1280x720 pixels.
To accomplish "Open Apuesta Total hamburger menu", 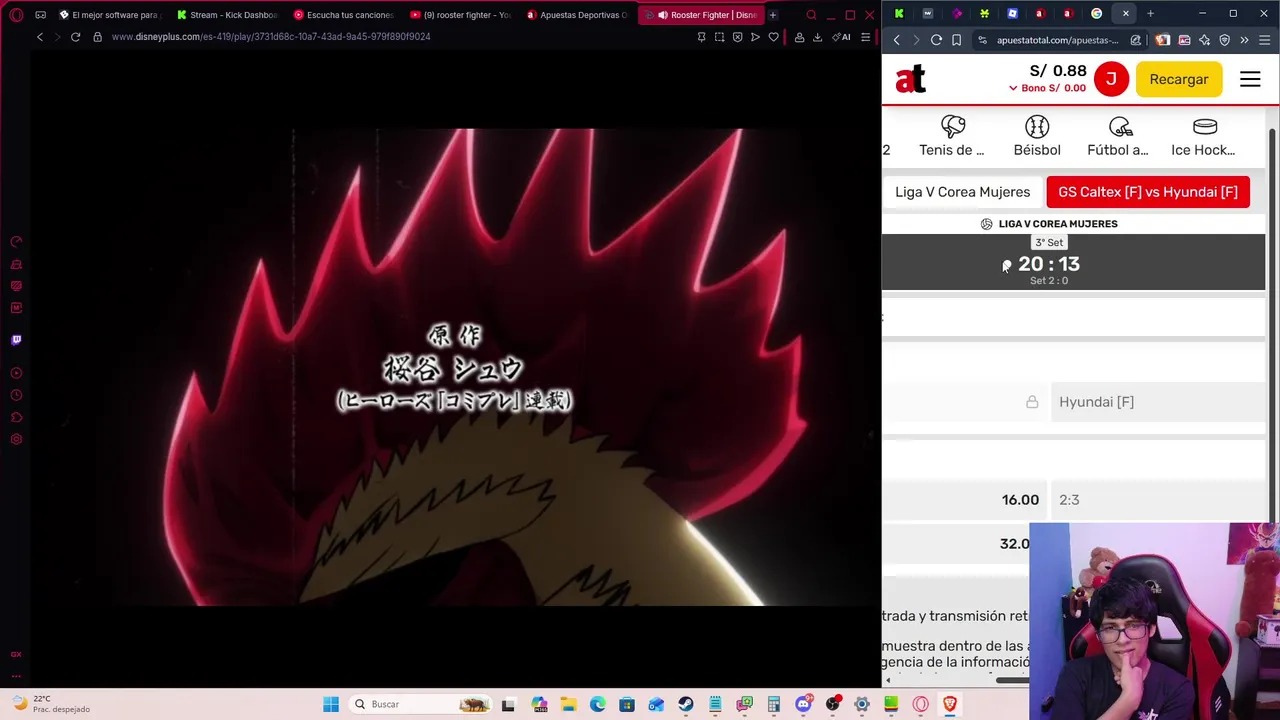I will [x=1250, y=79].
